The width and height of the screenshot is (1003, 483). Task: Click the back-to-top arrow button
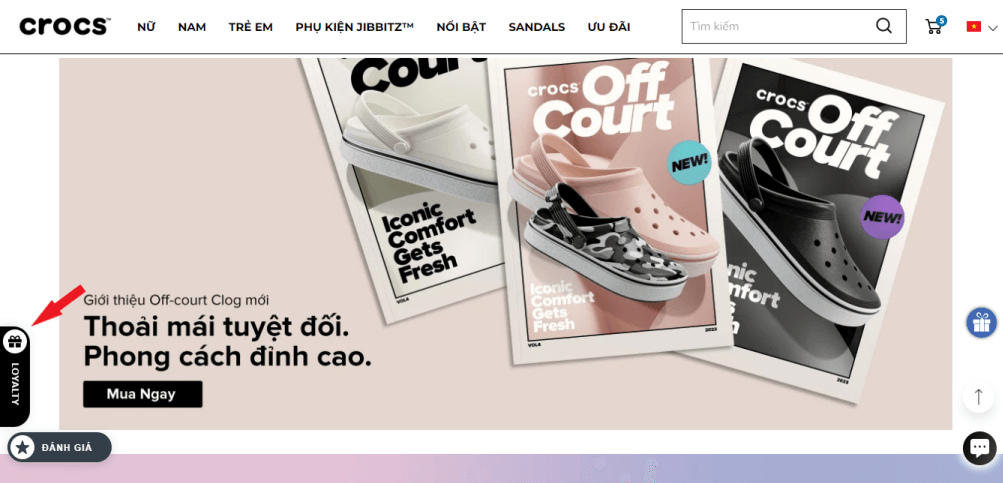pos(979,397)
